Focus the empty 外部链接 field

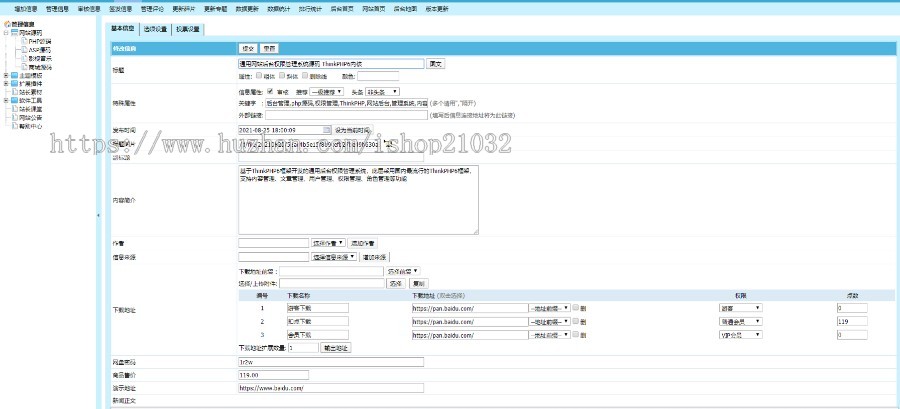click(x=347, y=115)
